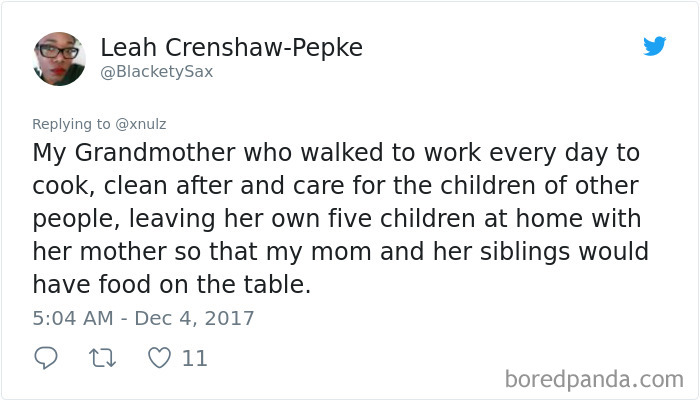Like the tweet with heart icon
This screenshot has width=700, height=401.
pos(159,358)
